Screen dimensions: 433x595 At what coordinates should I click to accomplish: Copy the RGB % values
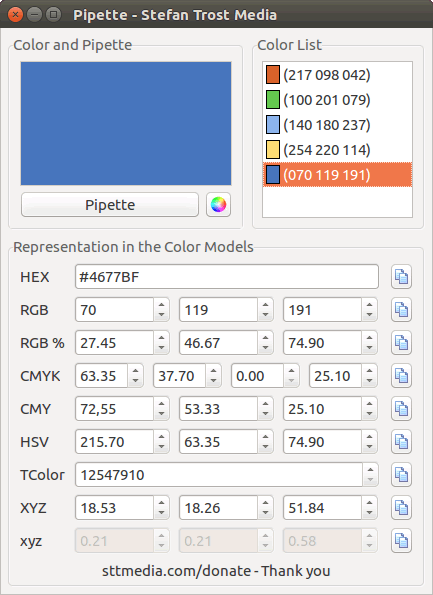pyautogui.click(x=402, y=343)
